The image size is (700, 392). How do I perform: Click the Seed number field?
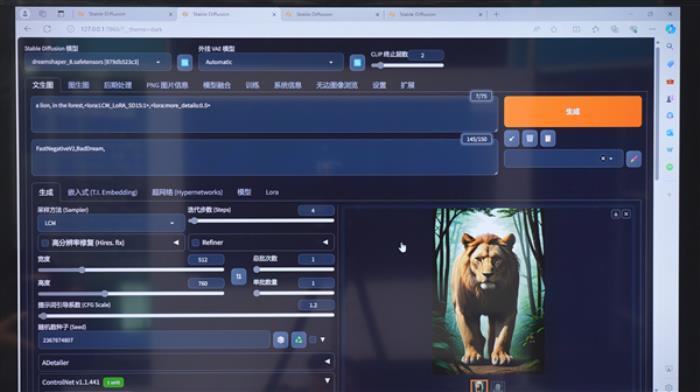[154, 340]
